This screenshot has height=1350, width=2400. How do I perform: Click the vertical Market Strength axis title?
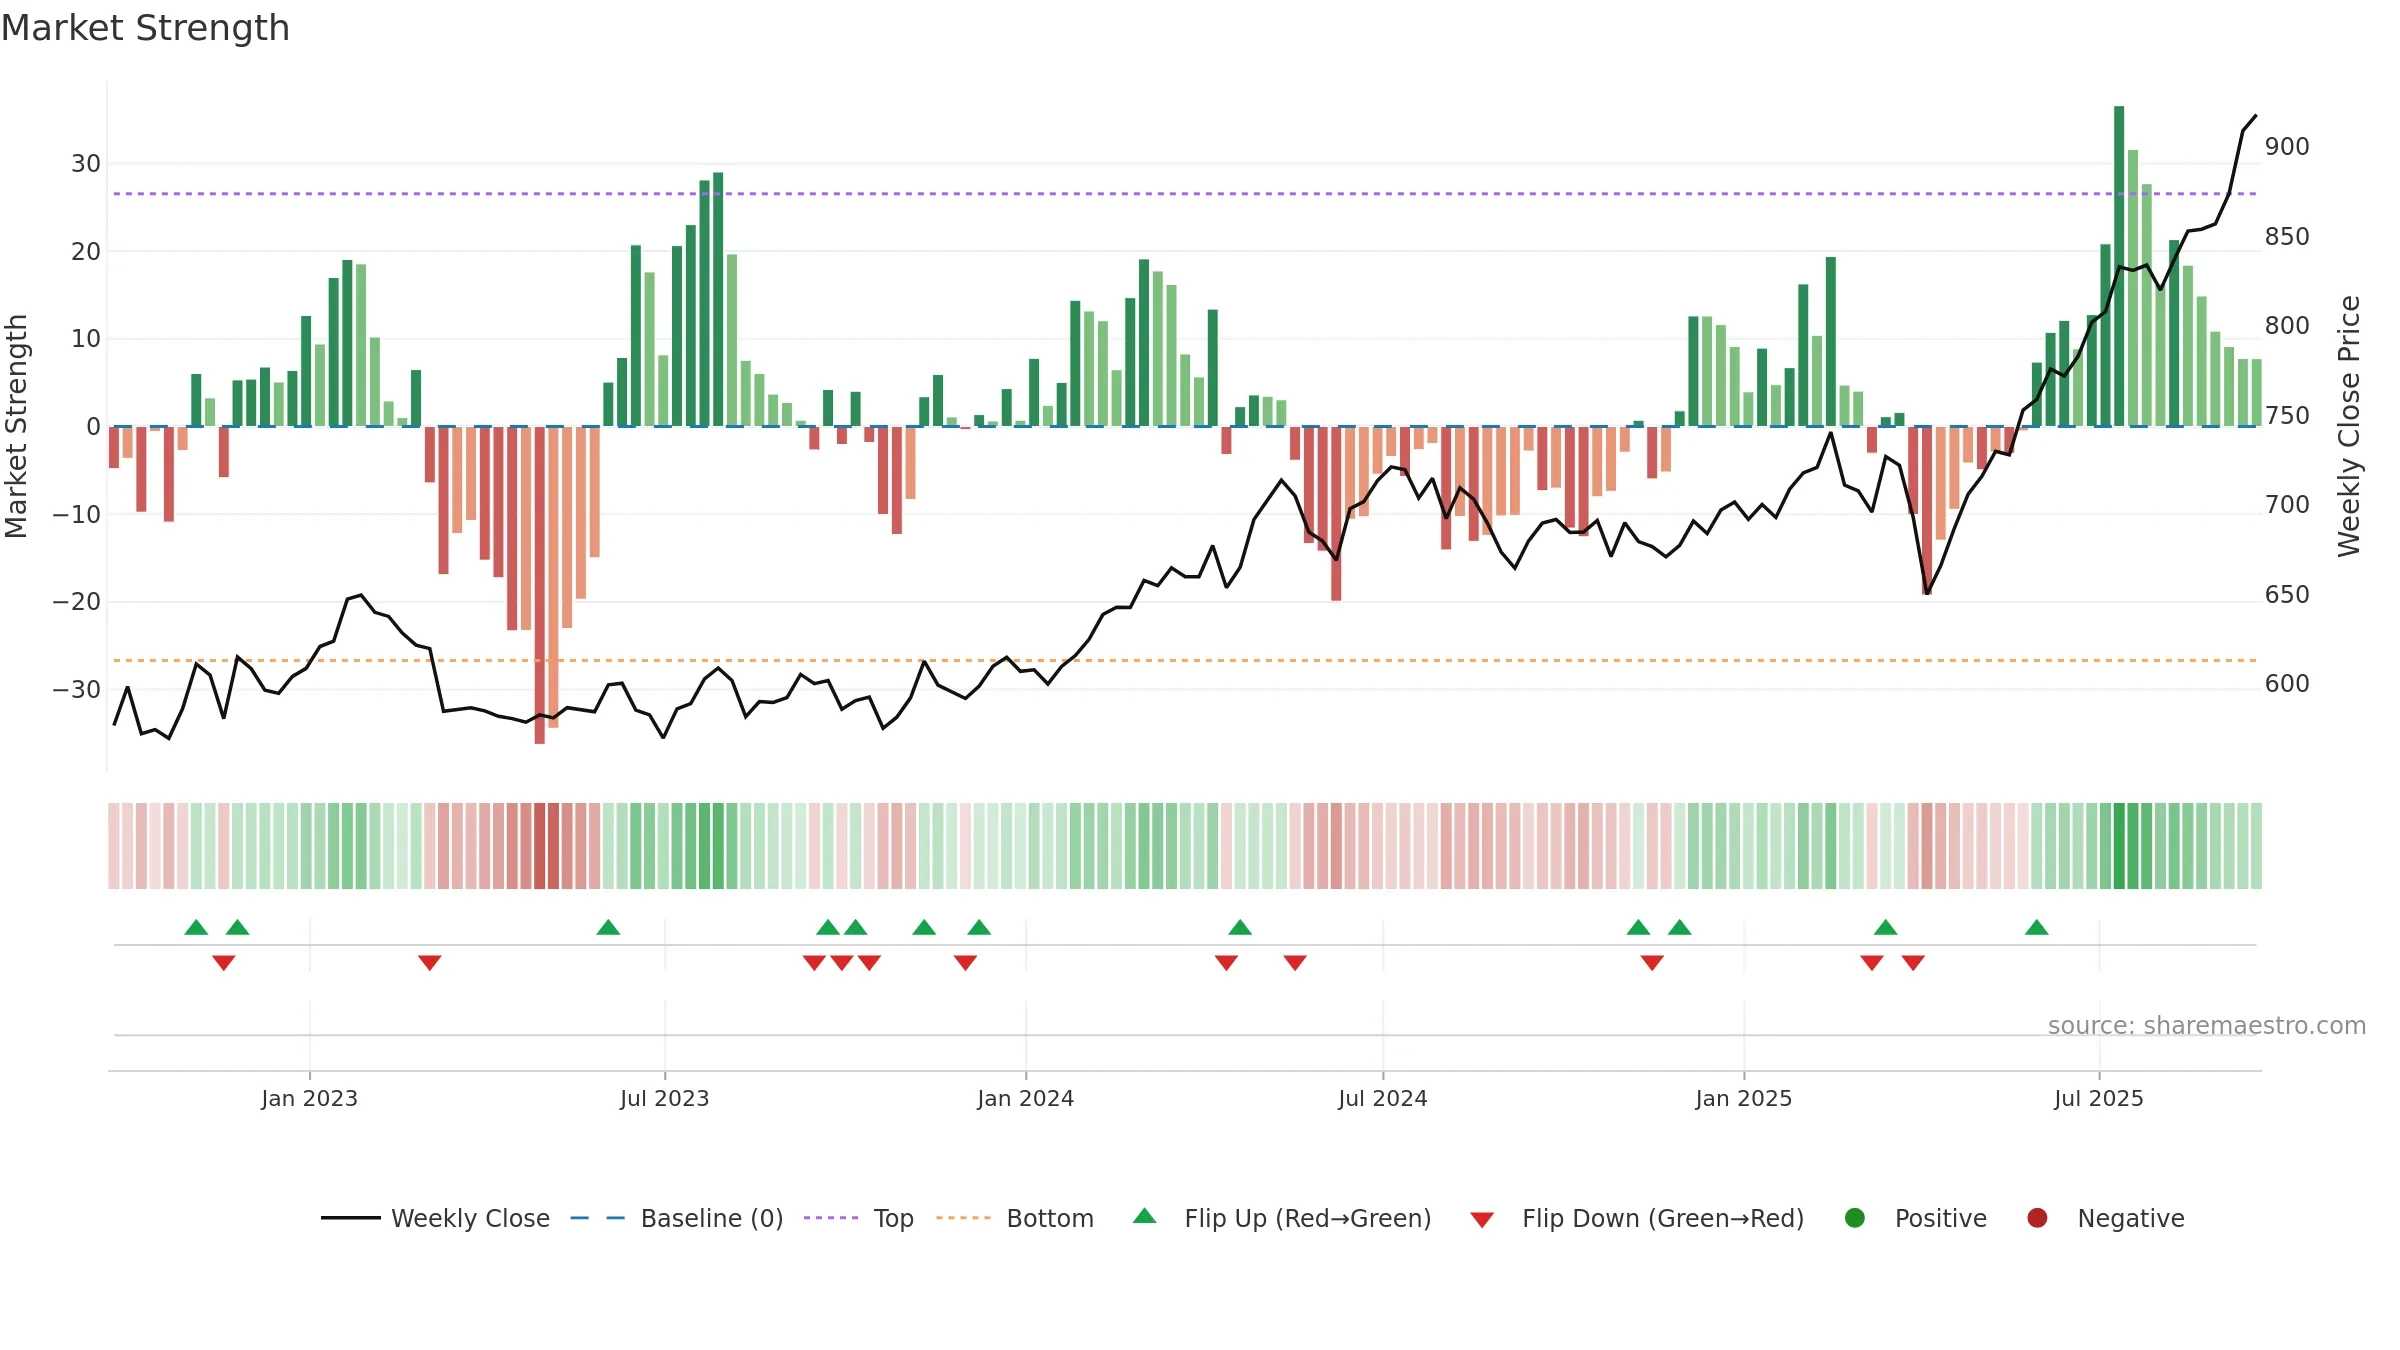[x=17, y=426]
